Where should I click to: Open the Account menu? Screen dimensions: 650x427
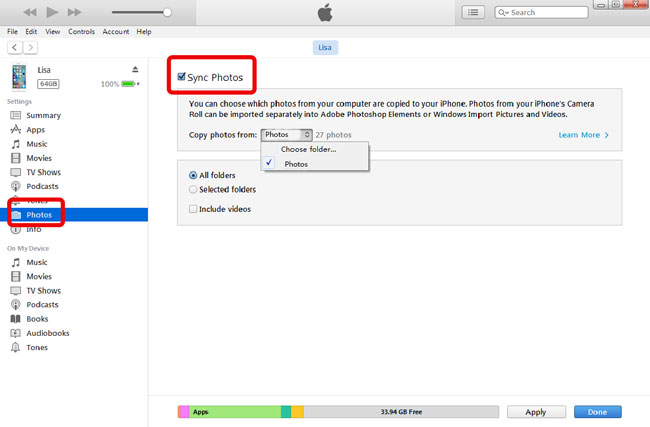coord(116,32)
